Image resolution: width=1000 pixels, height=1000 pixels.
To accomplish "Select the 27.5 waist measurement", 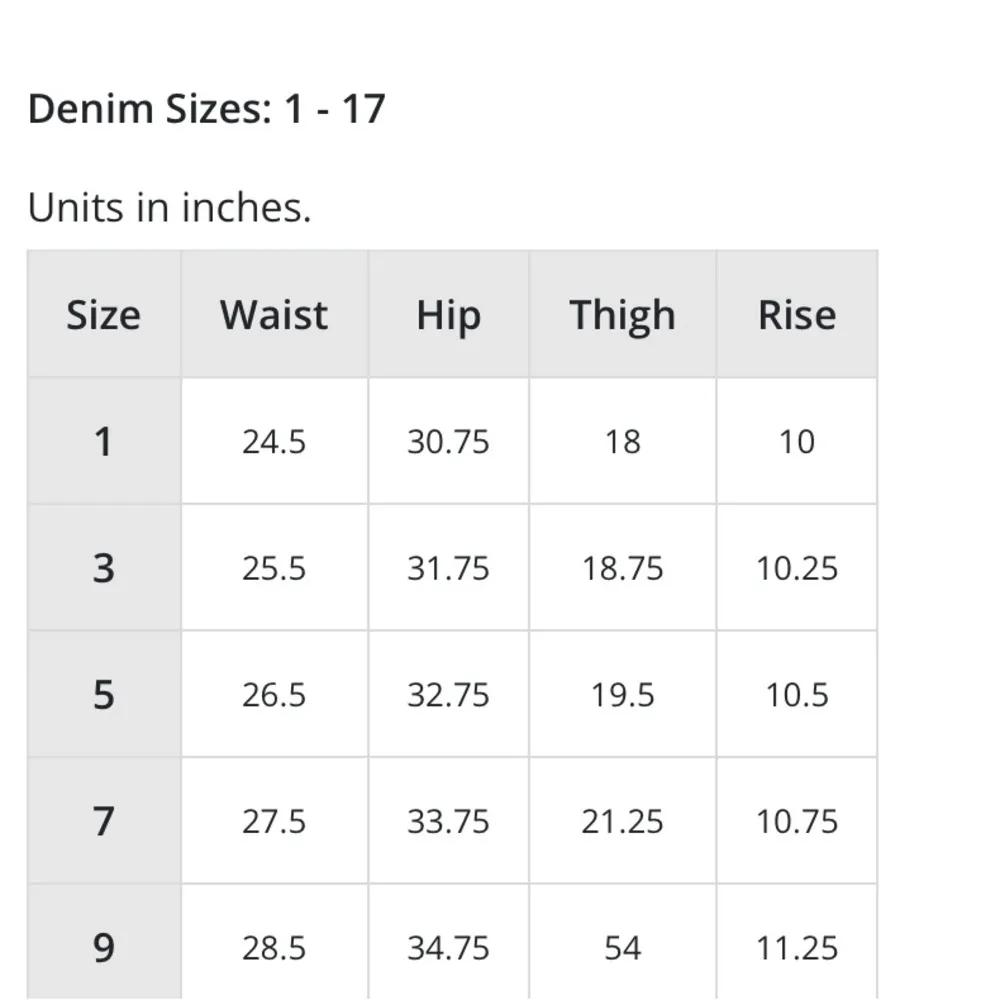I will [274, 821].
